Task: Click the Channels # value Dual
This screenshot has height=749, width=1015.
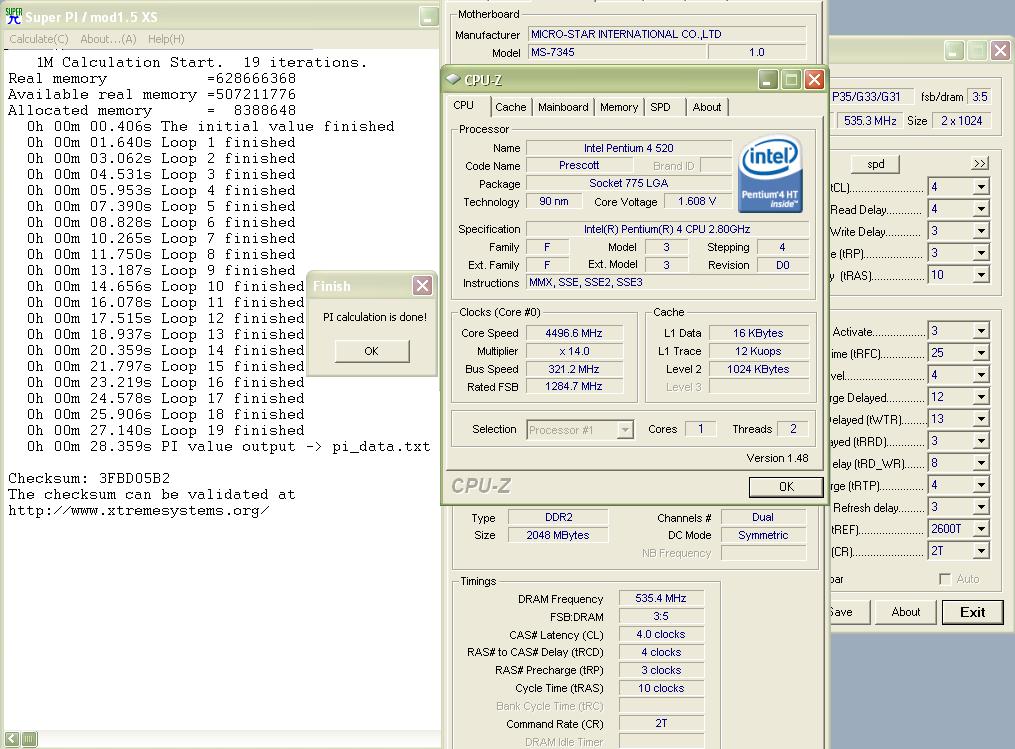Action: (x=763, y=517)
